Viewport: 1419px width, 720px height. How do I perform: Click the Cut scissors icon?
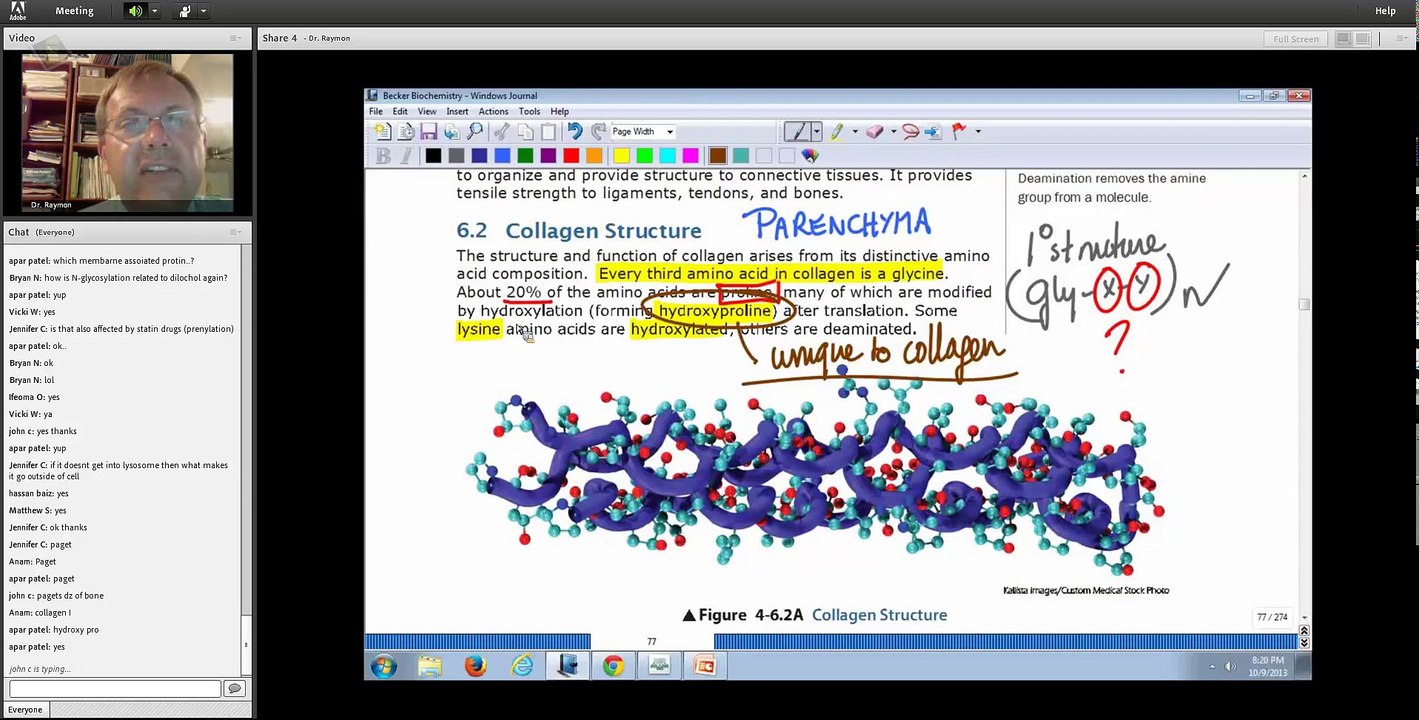502,131
